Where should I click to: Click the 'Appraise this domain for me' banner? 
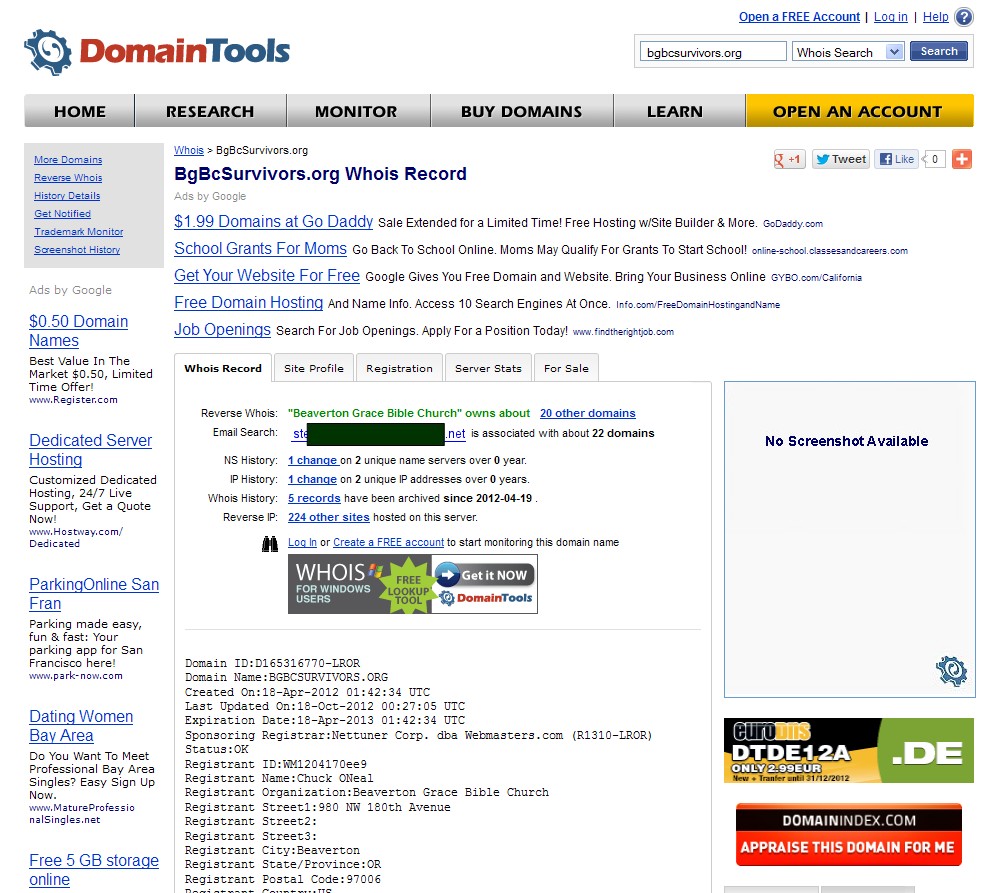848,835
